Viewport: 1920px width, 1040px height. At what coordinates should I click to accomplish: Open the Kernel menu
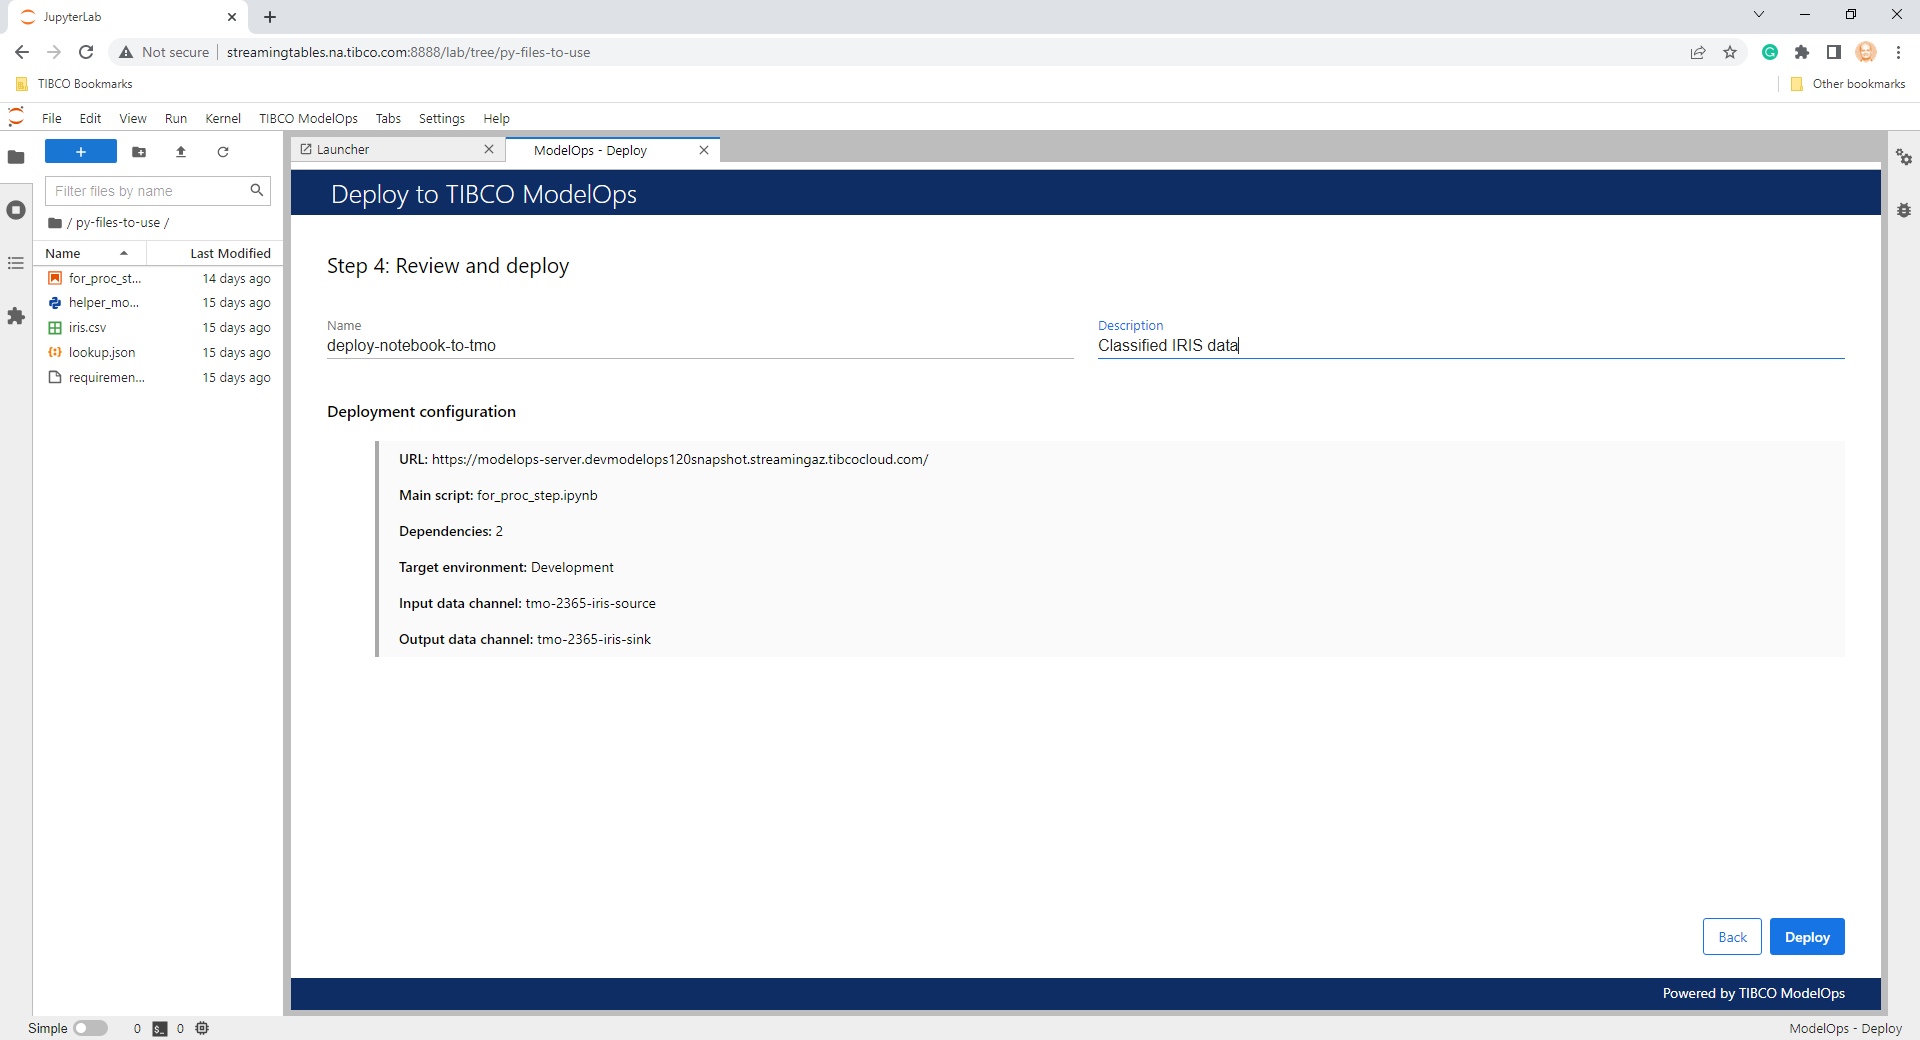click(223, 118)
